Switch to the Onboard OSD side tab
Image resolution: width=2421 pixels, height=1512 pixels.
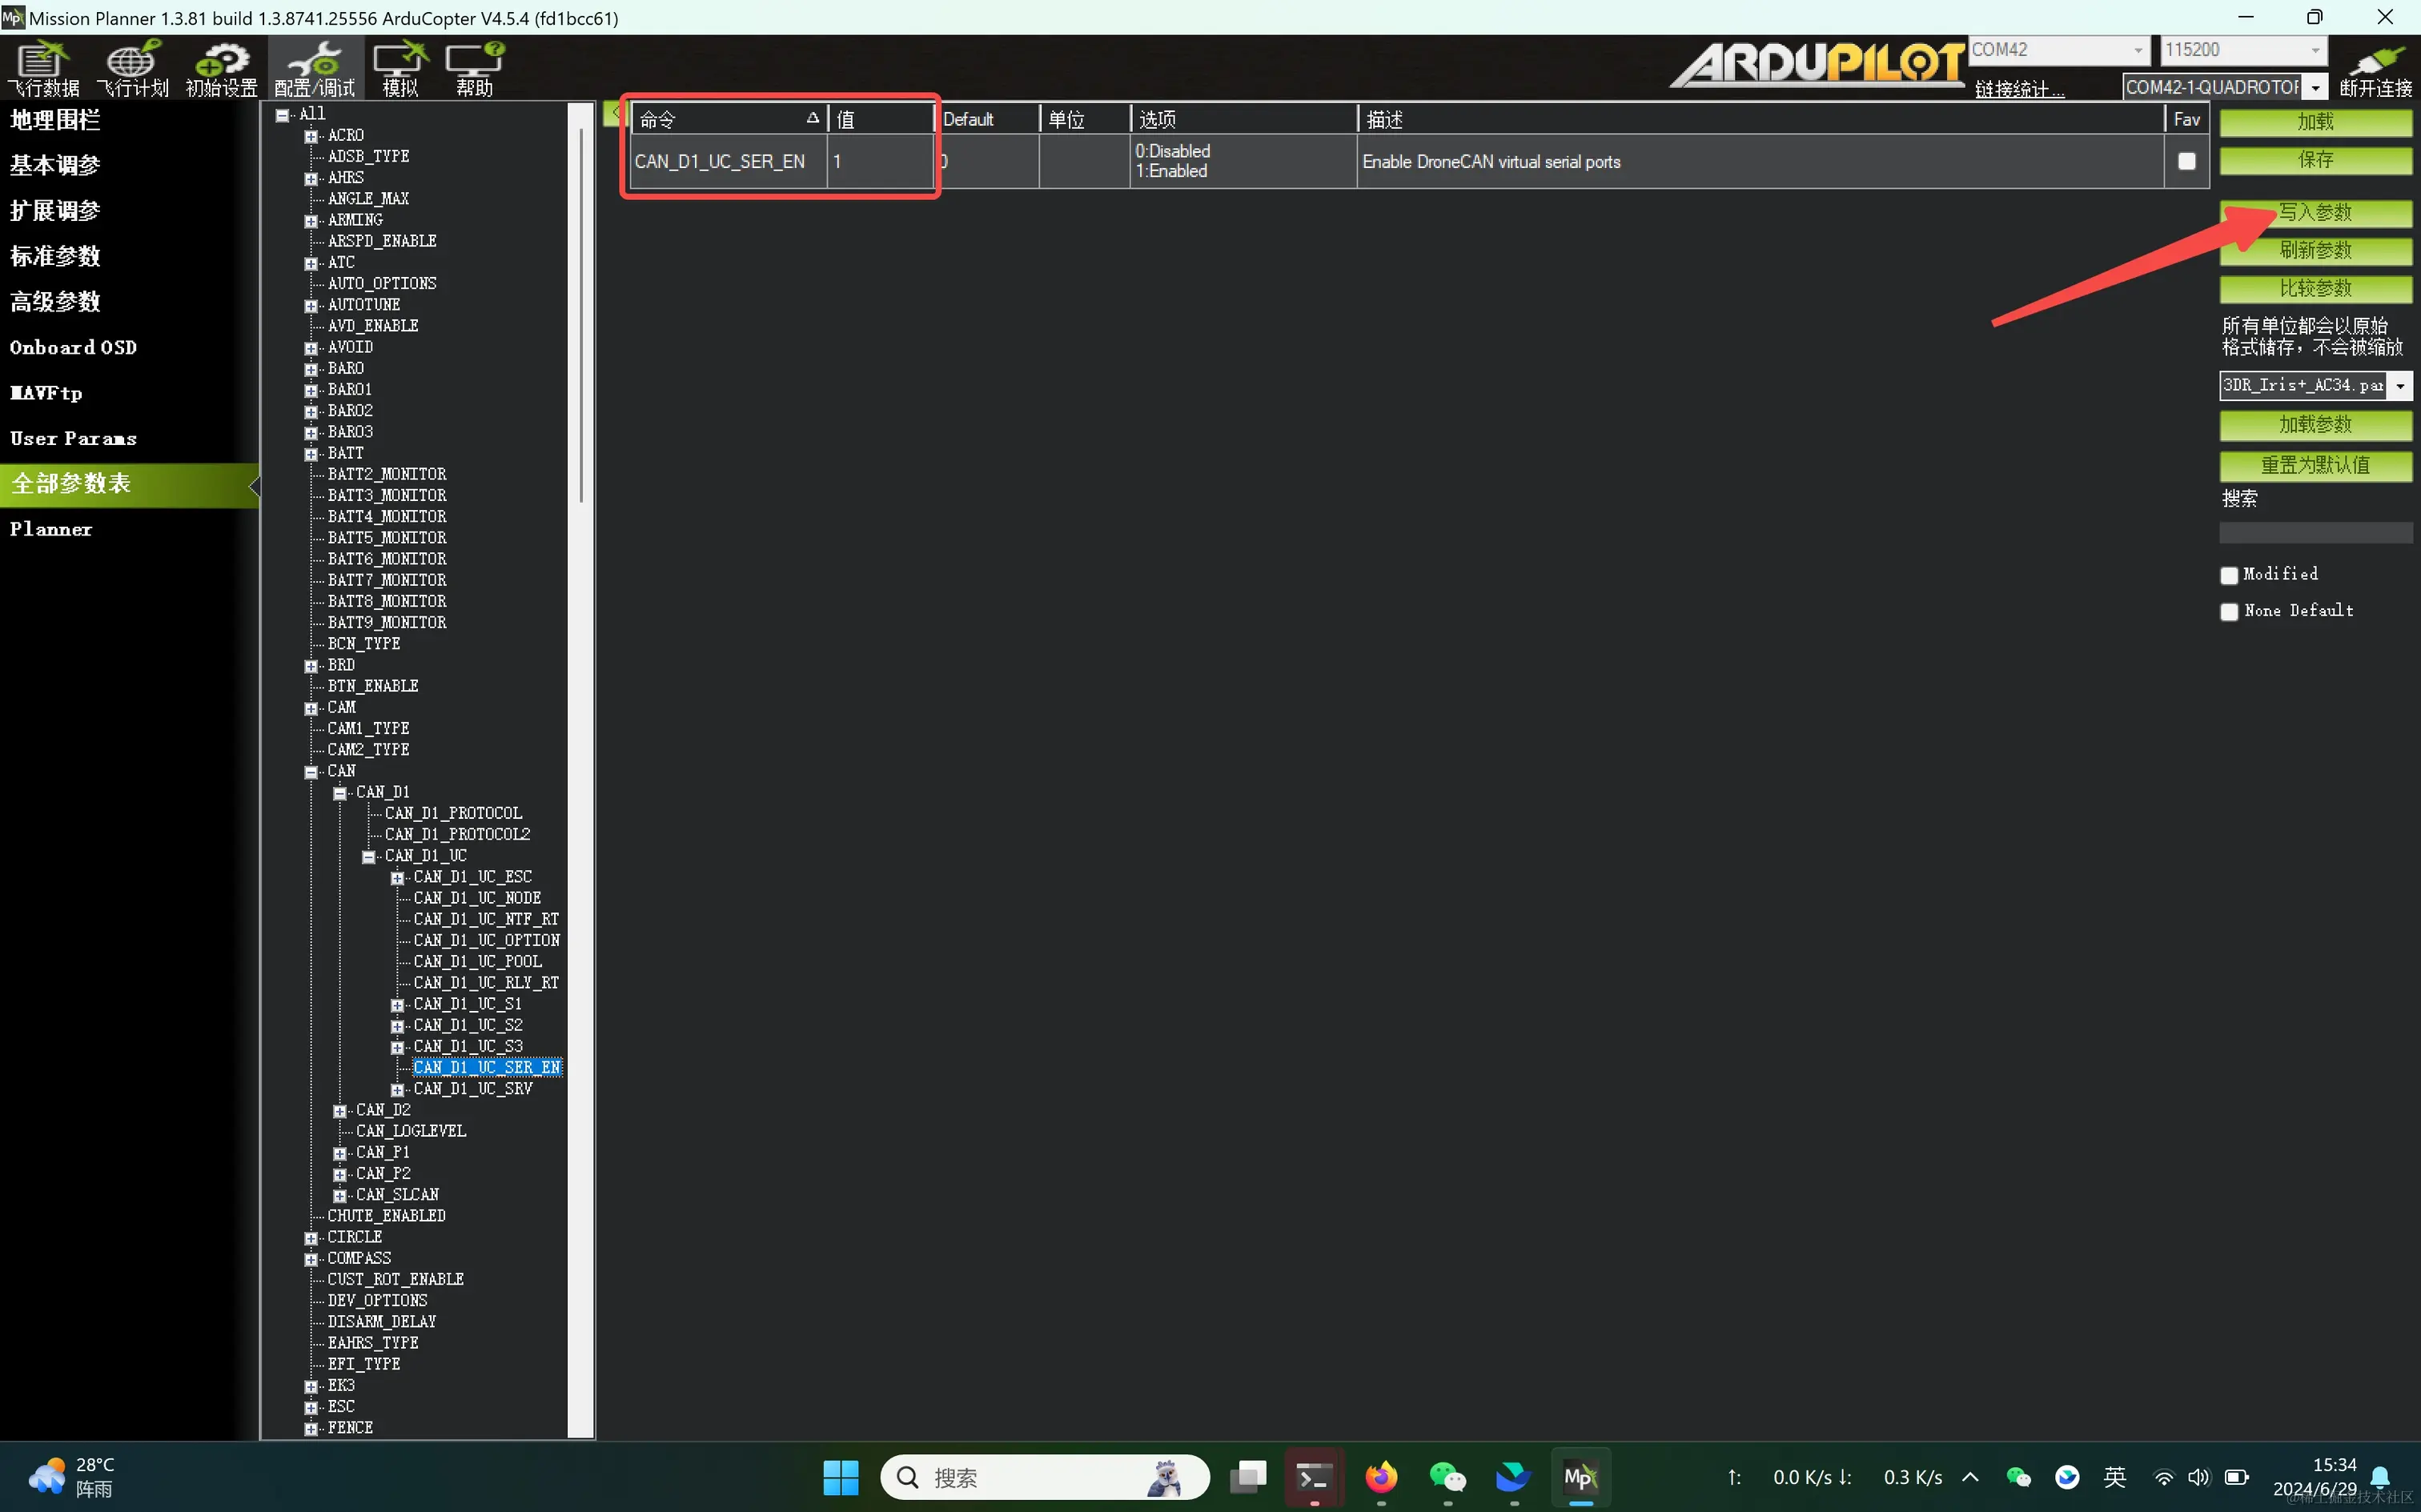pos(73,347)
